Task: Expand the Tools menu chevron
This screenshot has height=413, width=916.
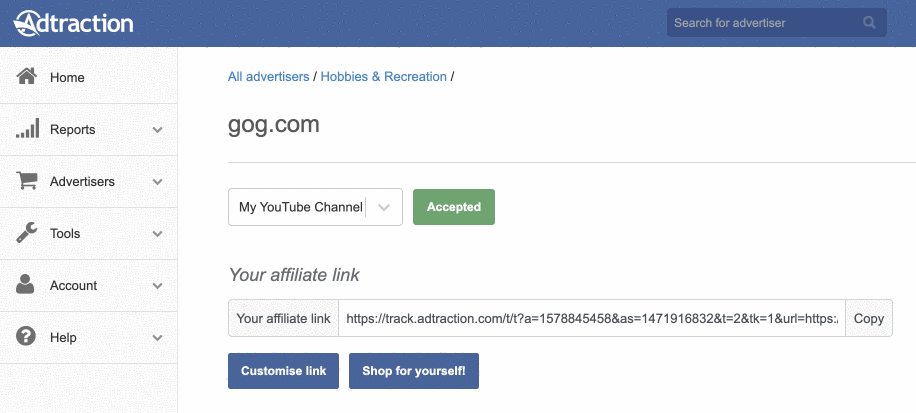Action: click(x=157, y=234)
